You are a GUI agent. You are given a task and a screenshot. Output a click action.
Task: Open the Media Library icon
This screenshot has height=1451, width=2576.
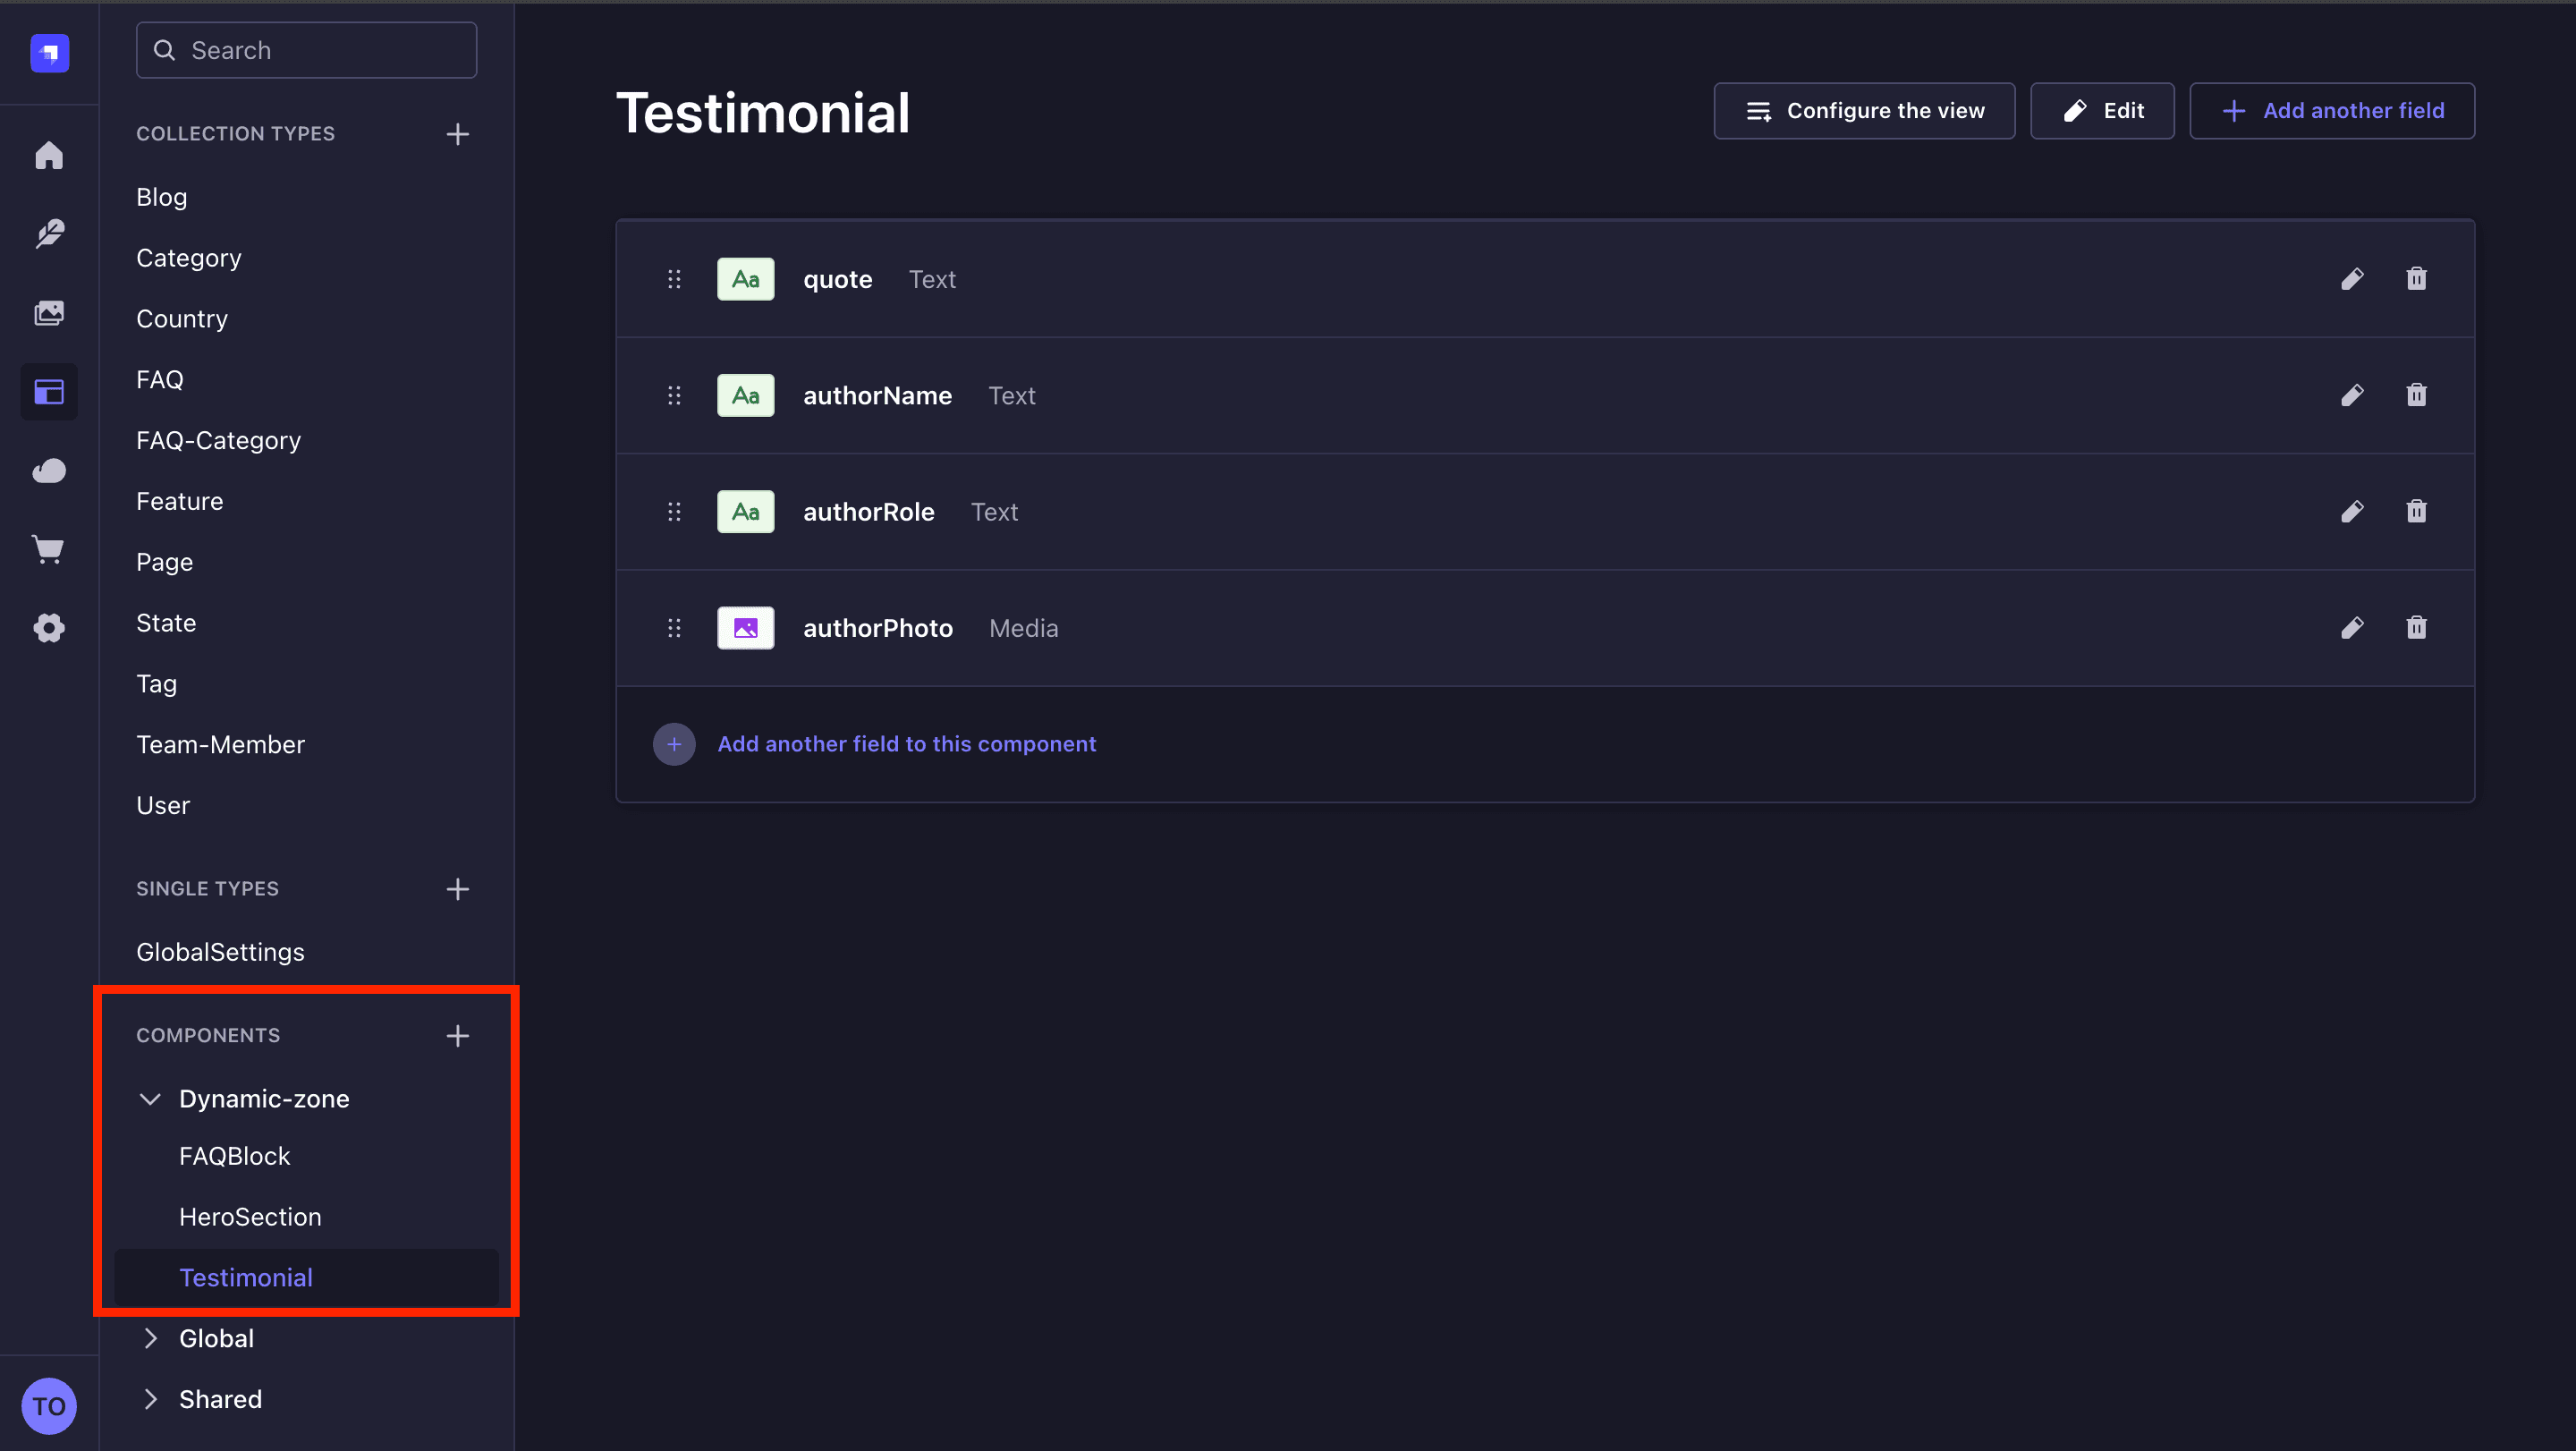pos(49,313)
